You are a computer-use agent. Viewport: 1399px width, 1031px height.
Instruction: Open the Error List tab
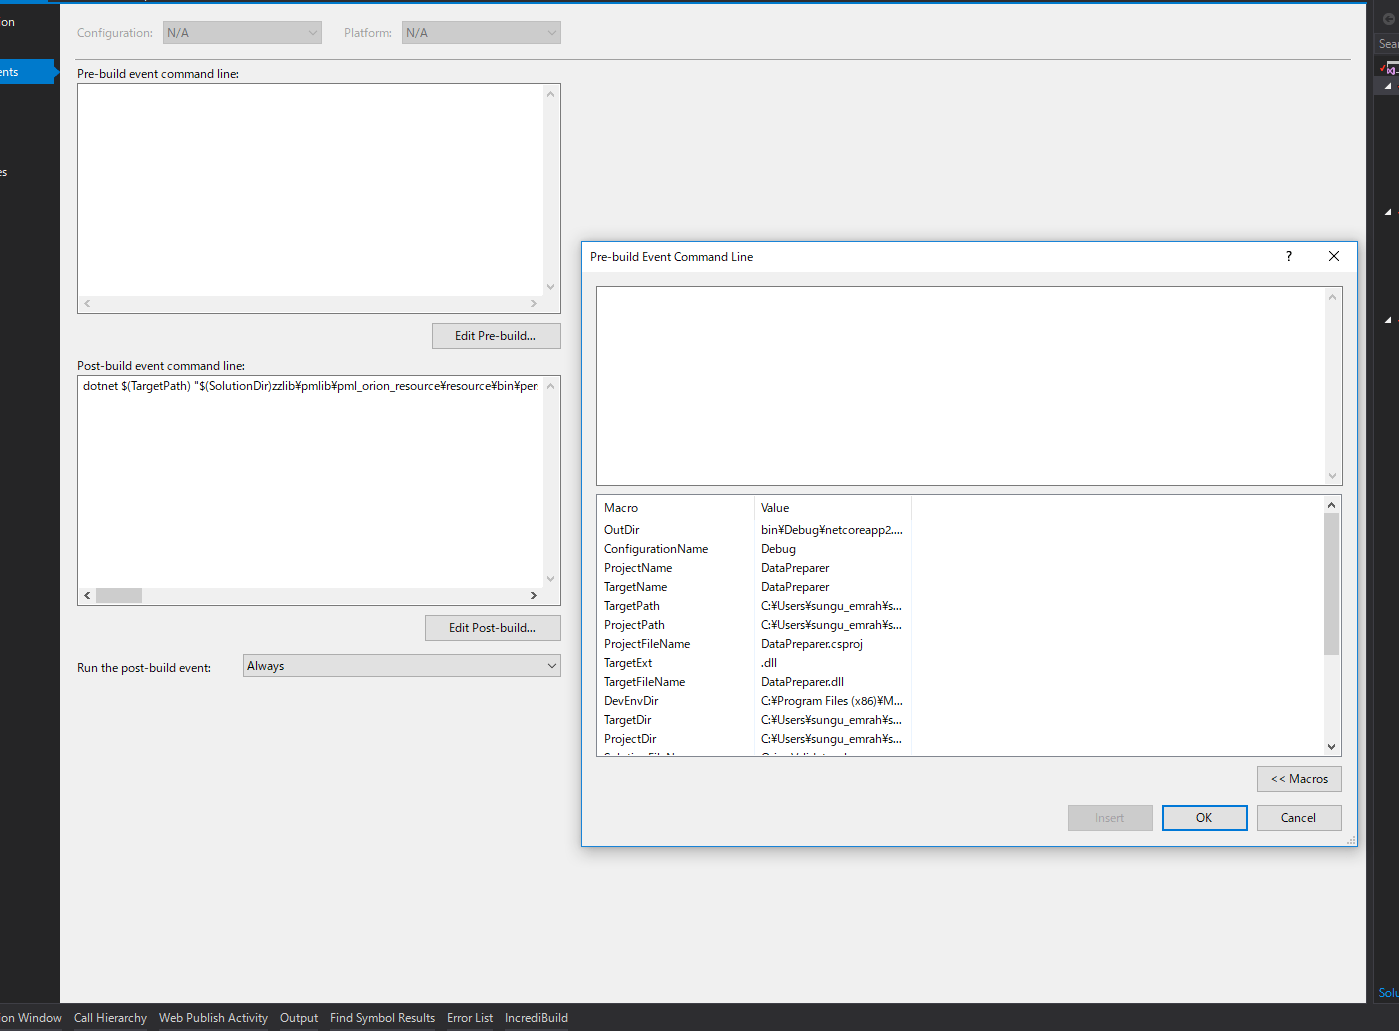[470, 1018]
